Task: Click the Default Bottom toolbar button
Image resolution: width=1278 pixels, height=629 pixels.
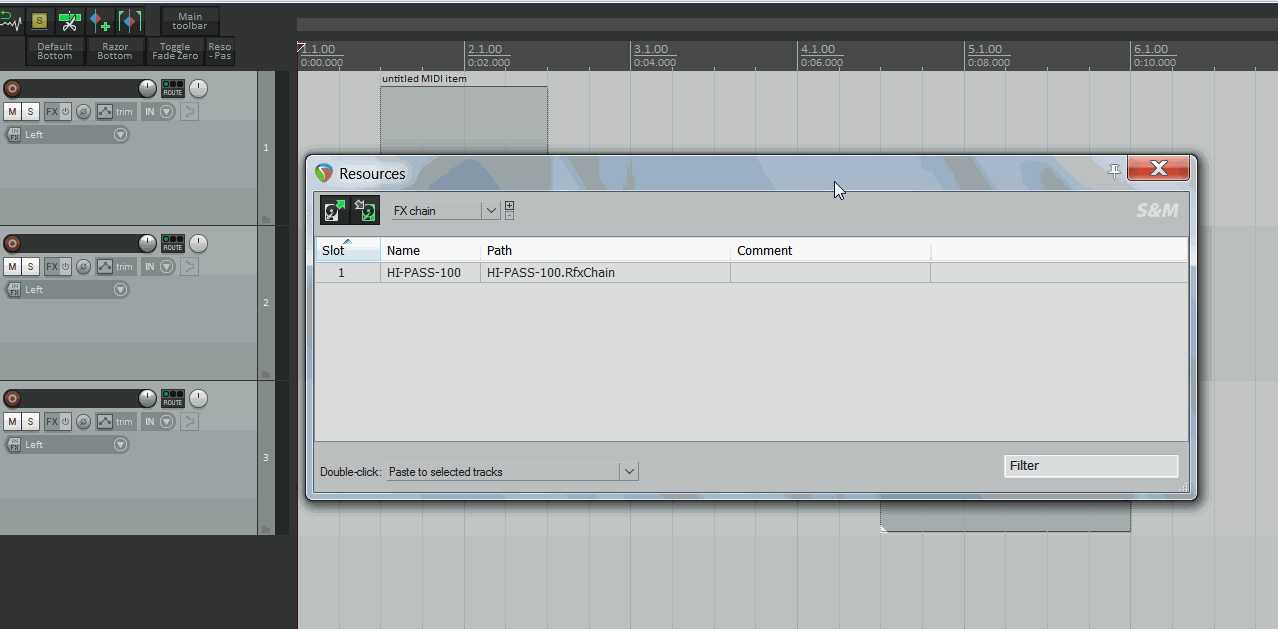Action: (x=55, y=51)
